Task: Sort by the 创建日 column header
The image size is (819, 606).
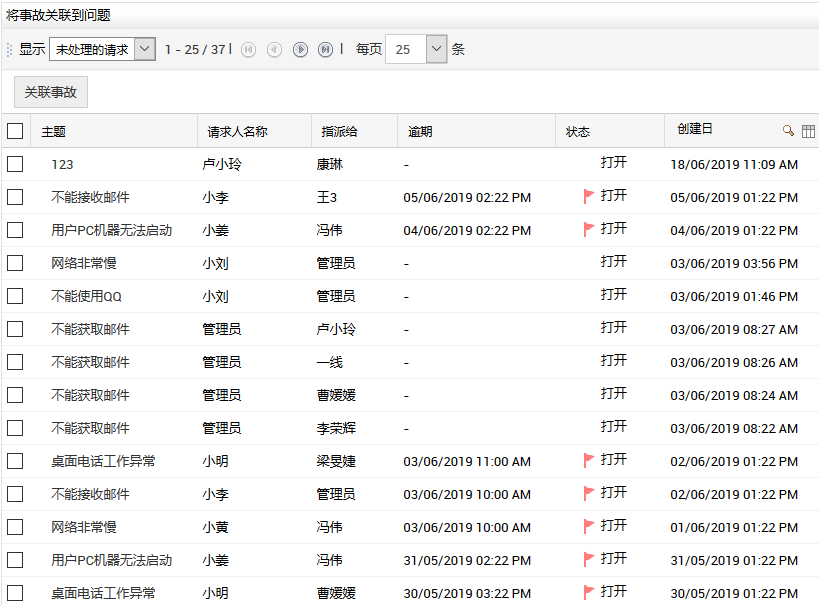Action: click(x=694, y=129)
